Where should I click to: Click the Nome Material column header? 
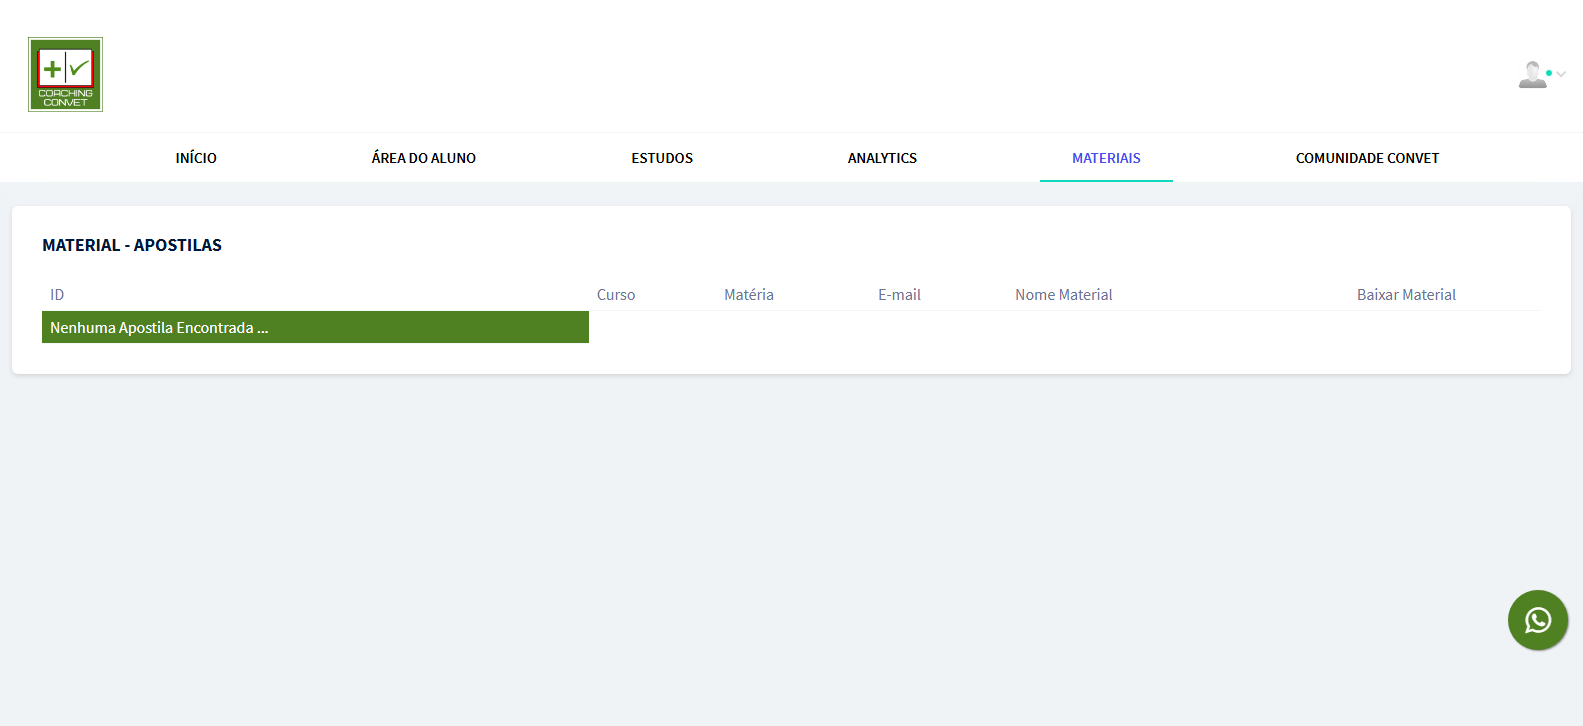1063,295
